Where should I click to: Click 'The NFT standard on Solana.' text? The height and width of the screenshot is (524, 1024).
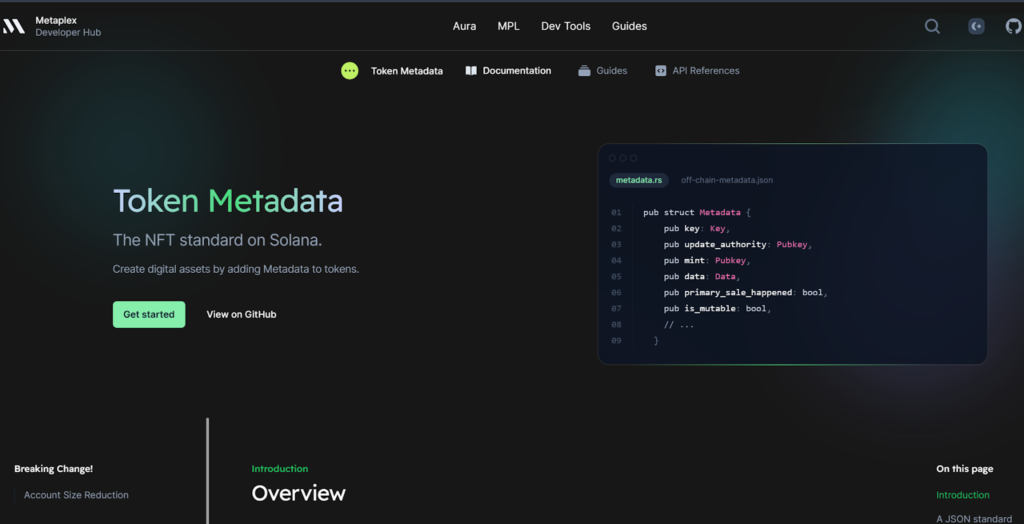[x=217, y=240]
